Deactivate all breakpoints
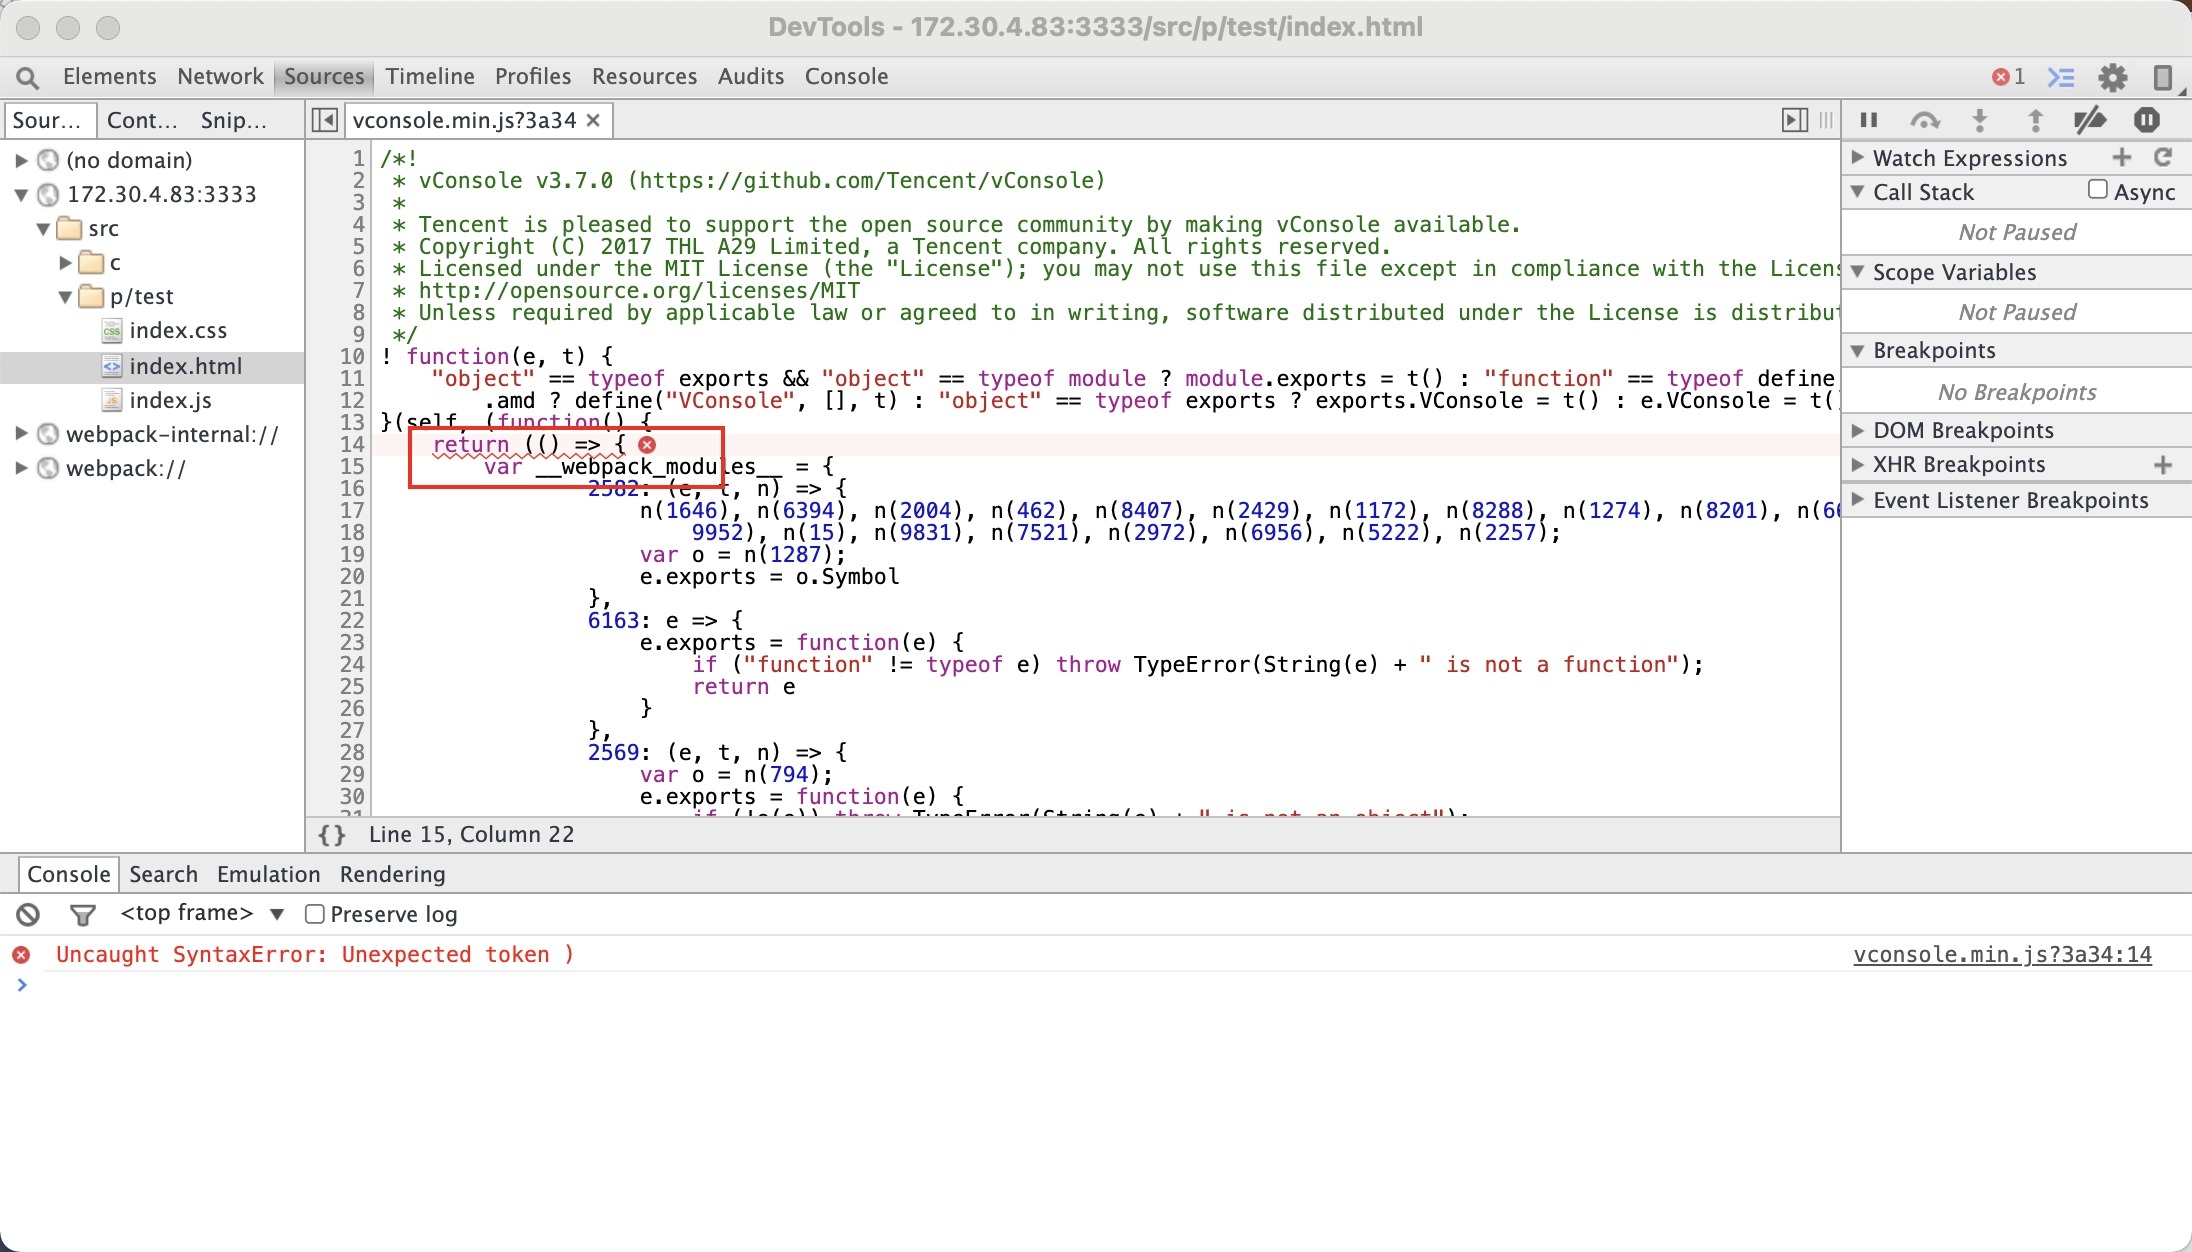 2089,119
